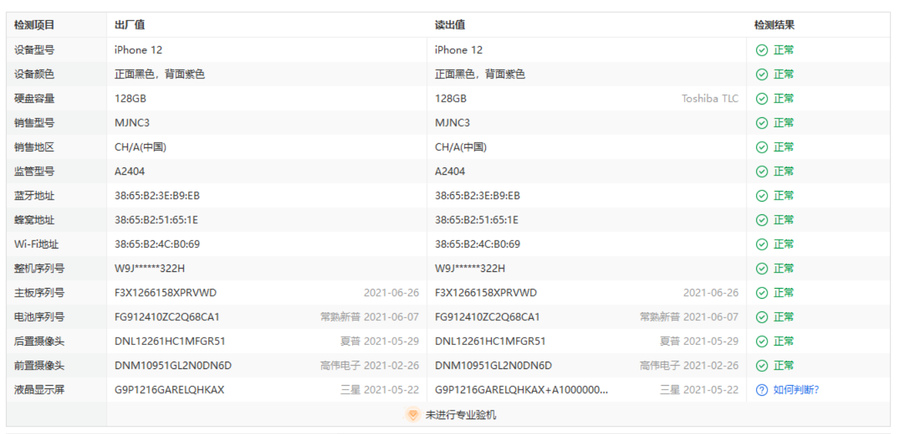Select the 硬盘容量 row label
Viewport: 900px width, 434px height.
[x=34, y=99]
